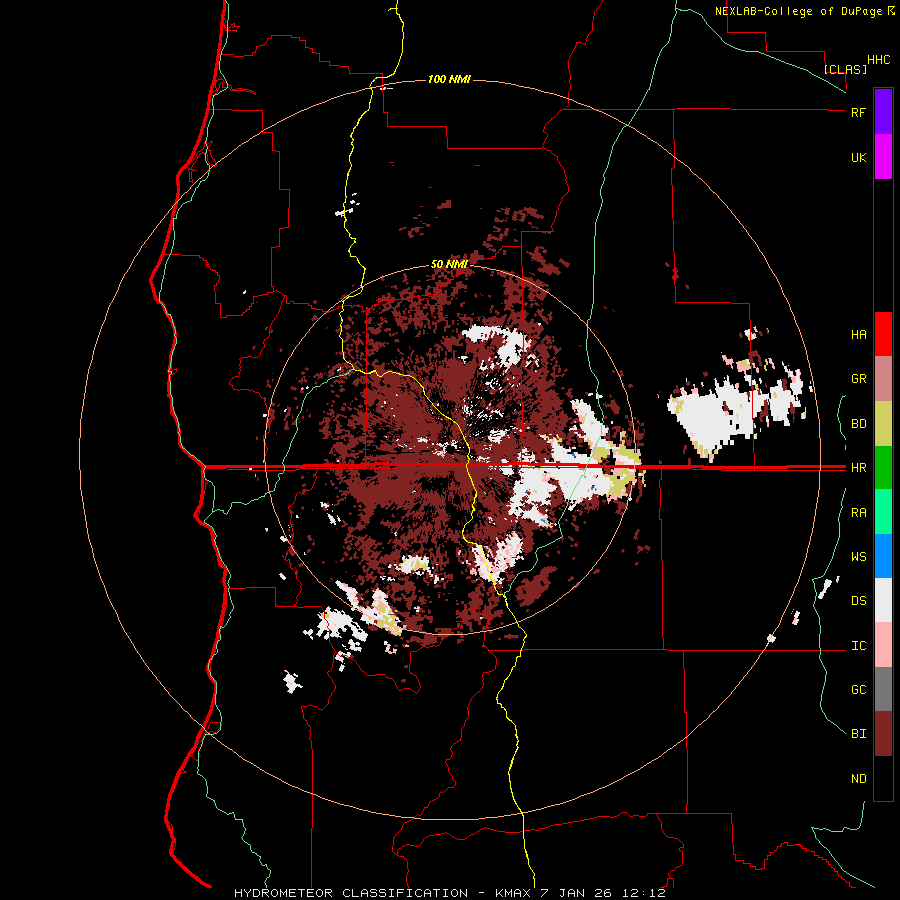Image resolution: width=900 pixels, height=900 pixels.
Task: Select the dusty-pink GR legend swatch
Action: click(x=883, y=379)
